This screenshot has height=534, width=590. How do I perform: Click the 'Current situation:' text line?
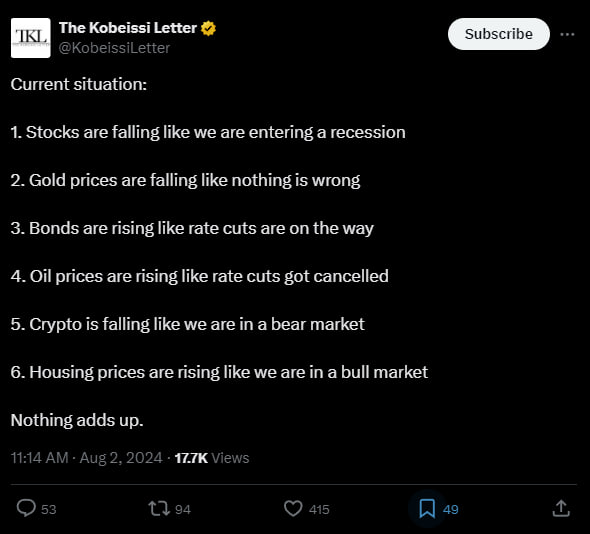point(79,84)
